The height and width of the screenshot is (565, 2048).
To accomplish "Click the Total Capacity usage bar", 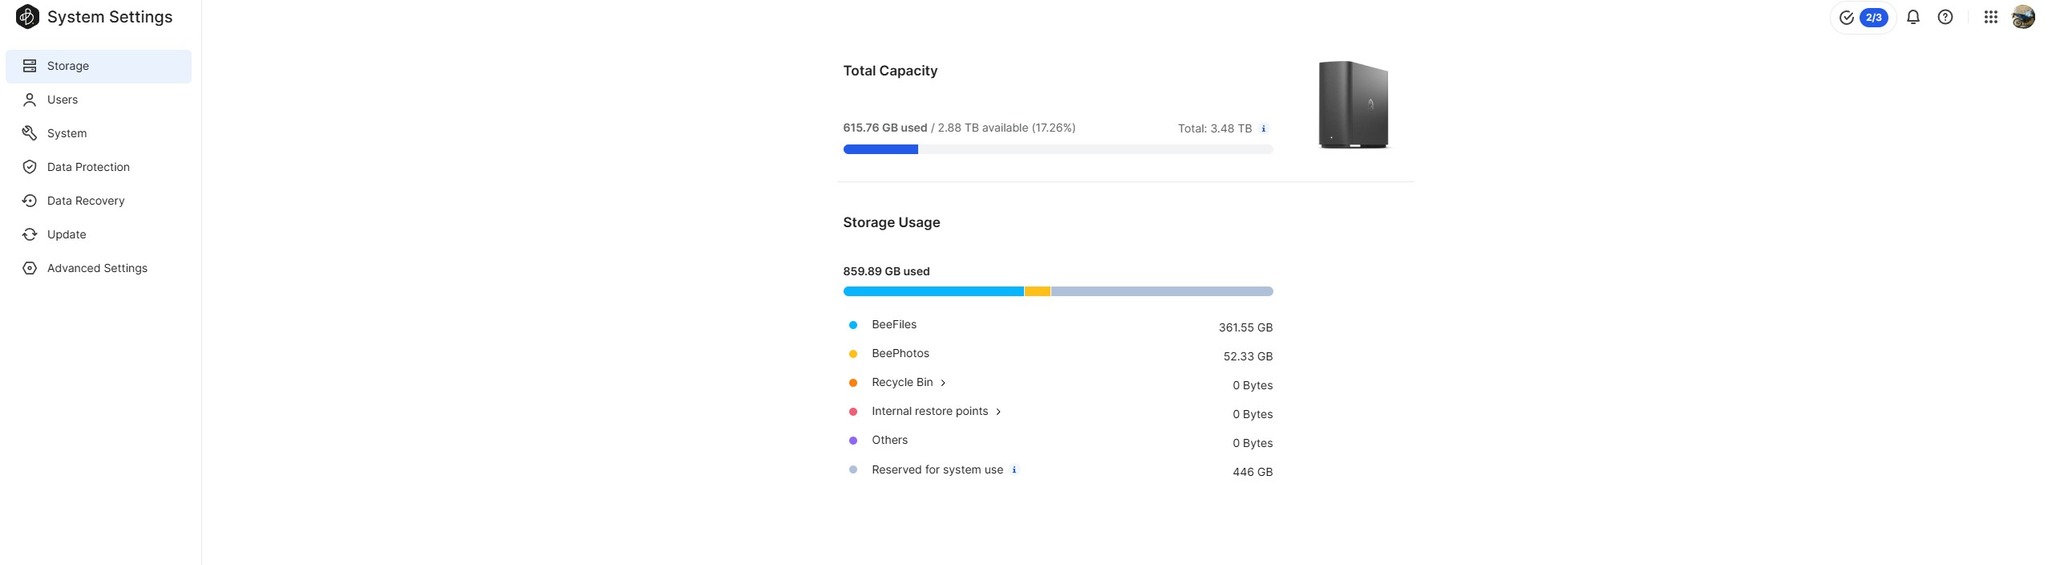I will [x=1058, y=150].
